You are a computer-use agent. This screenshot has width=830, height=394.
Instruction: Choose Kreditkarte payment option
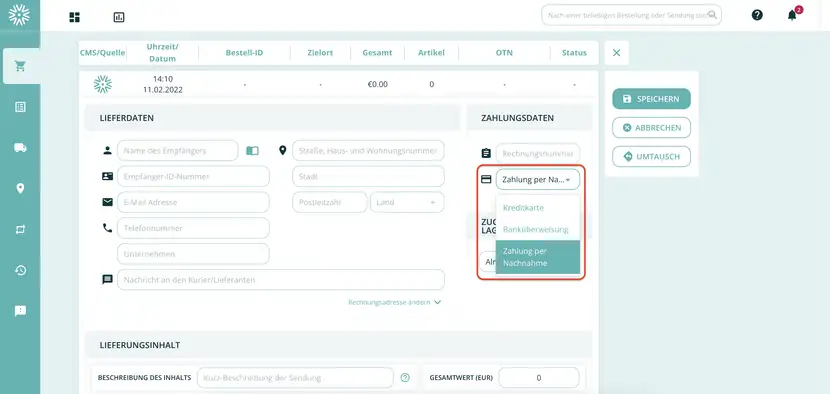click(538, 208)
